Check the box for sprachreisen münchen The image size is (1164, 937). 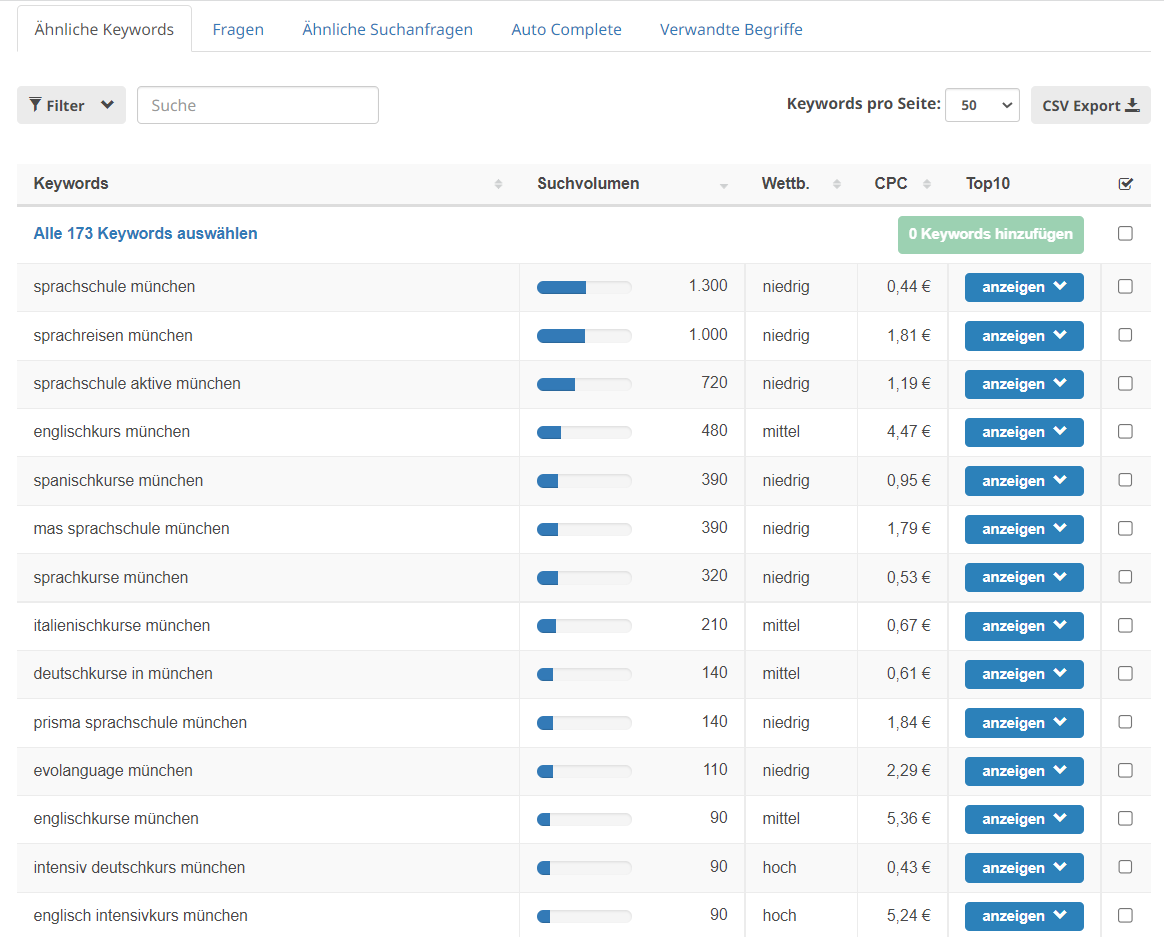[1125, 335]
